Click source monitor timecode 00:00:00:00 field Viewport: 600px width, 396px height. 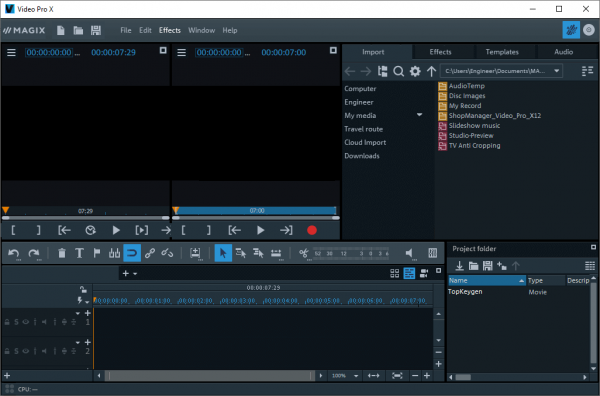(x=49, y=52)
